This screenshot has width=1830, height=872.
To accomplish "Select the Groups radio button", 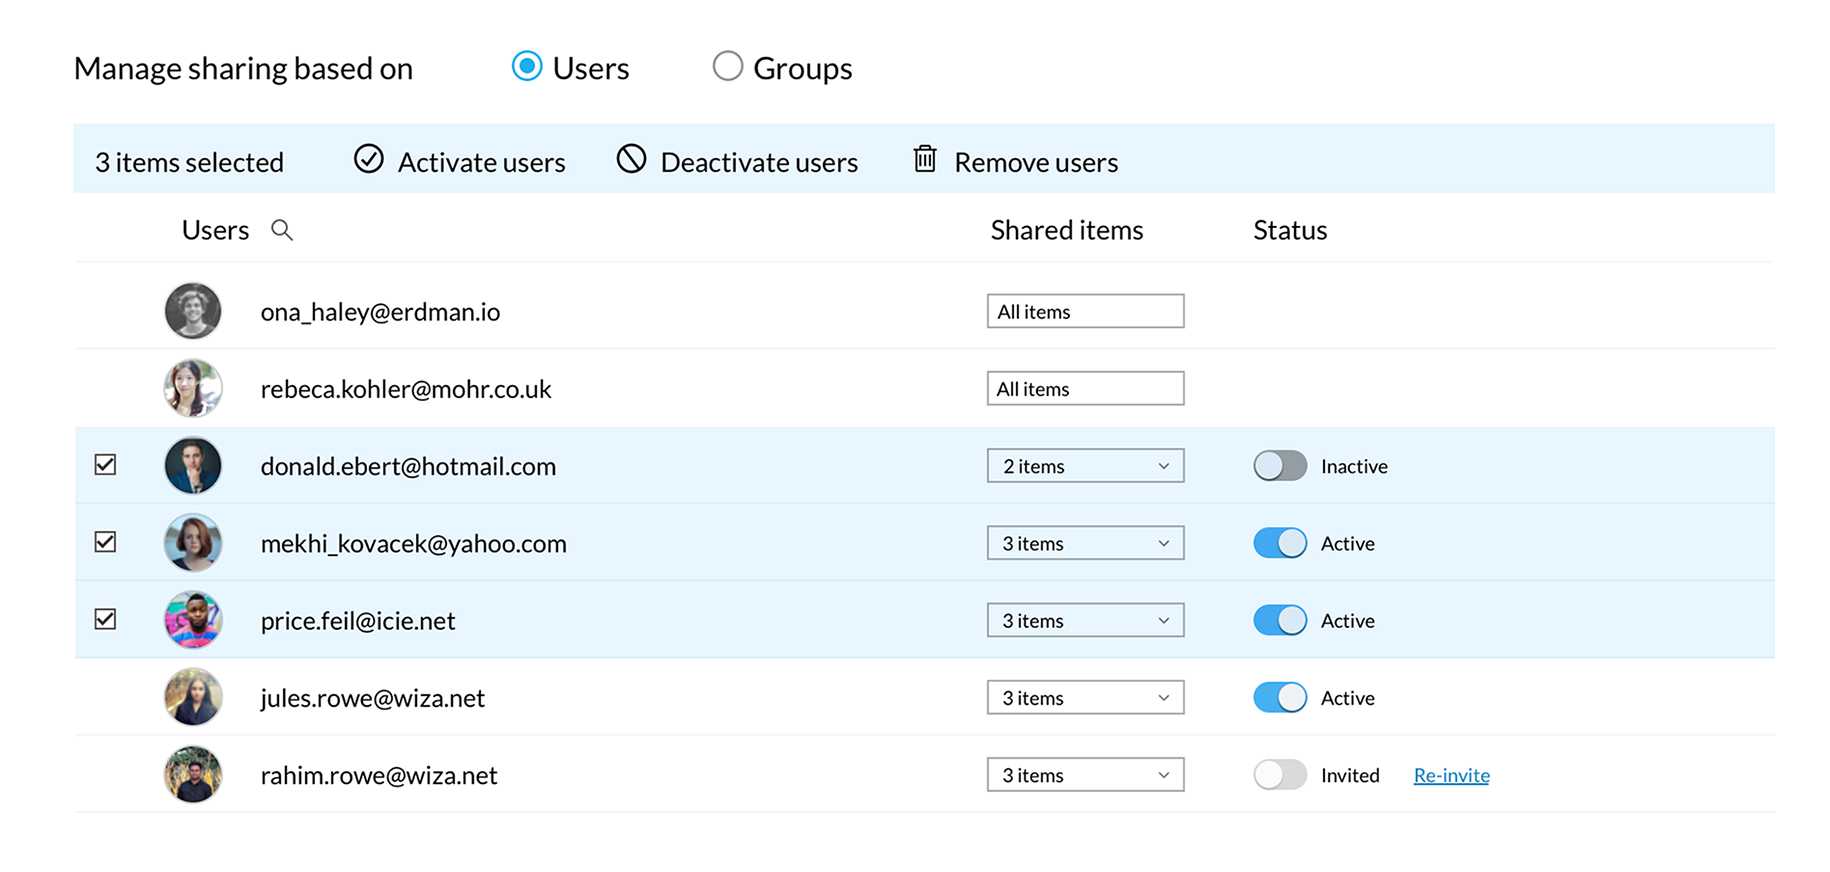I will coord(727,67).
